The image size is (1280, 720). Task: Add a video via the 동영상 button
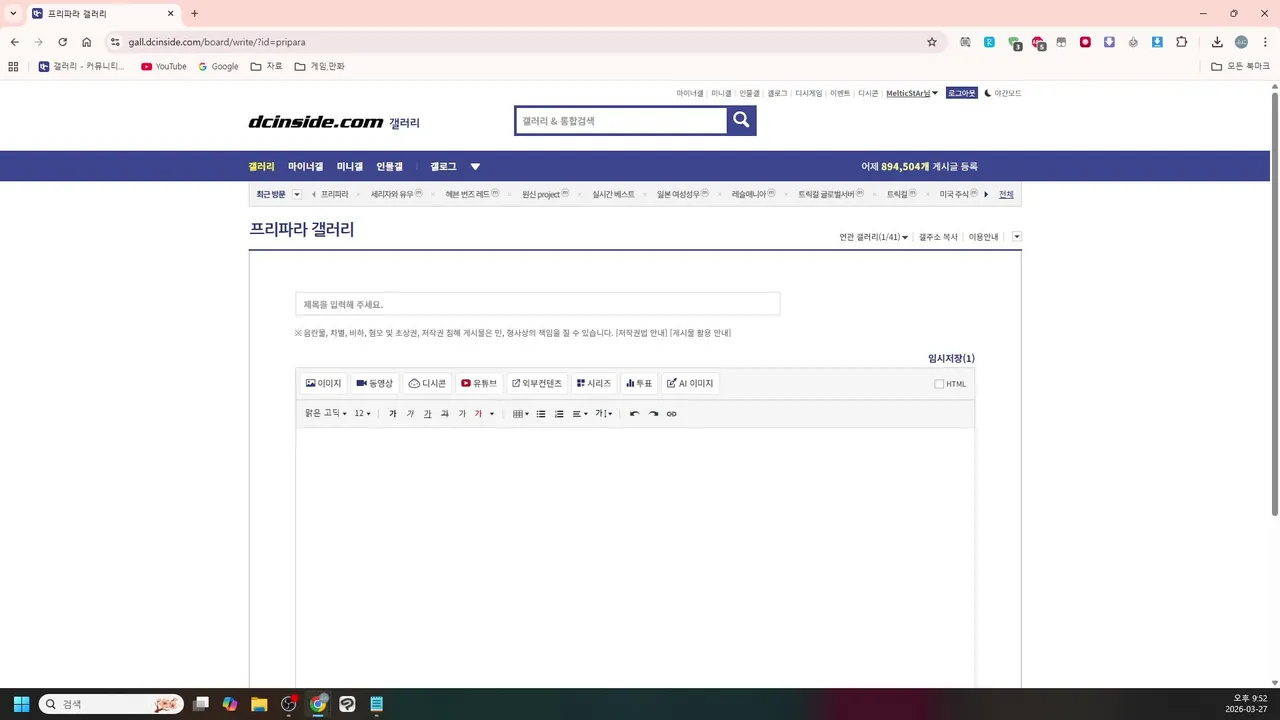(x=375, y=383)
